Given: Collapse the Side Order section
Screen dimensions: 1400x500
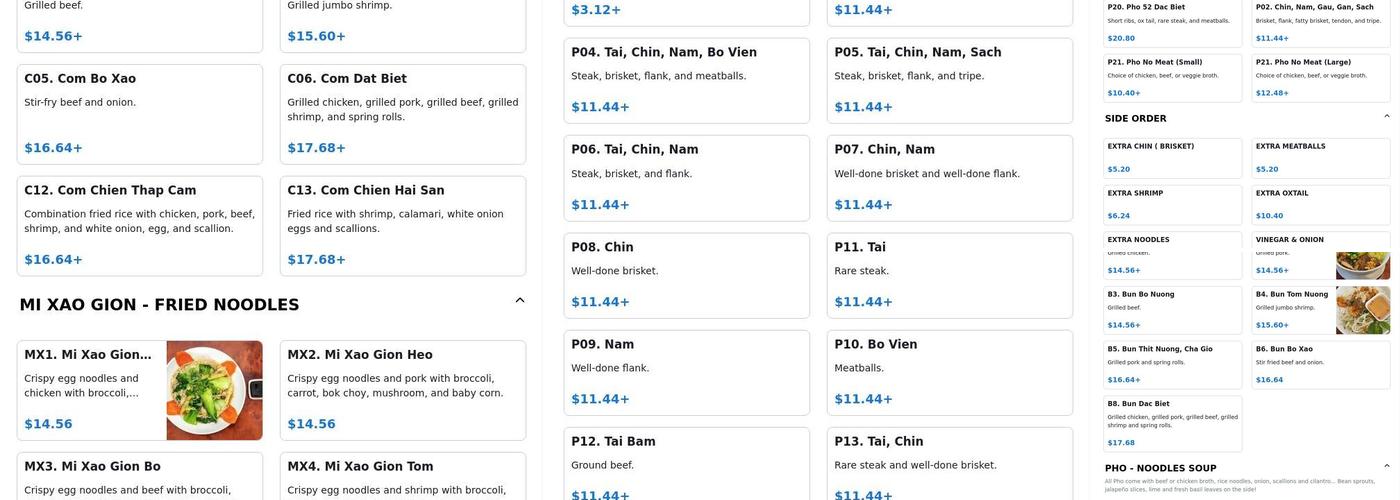Looking at the screenshot, I should click(1386, 117).
